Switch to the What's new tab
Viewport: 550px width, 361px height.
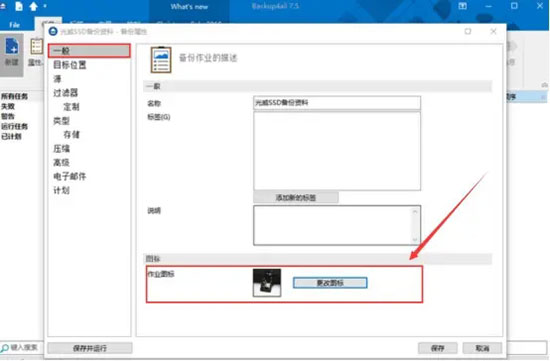(189, 7)
